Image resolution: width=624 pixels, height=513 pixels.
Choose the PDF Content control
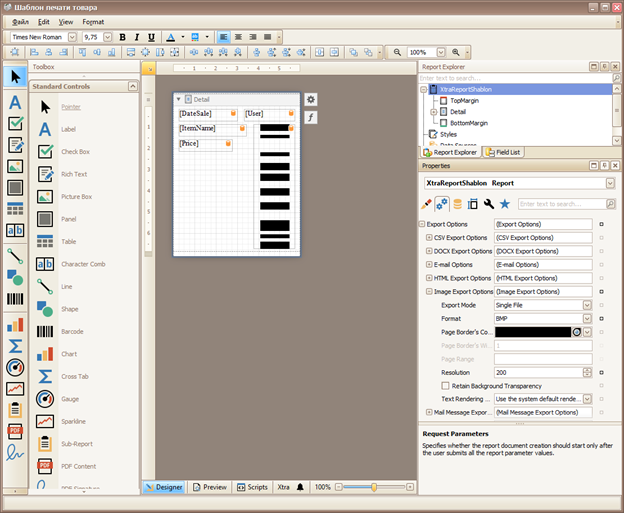[x=78, y=466]
